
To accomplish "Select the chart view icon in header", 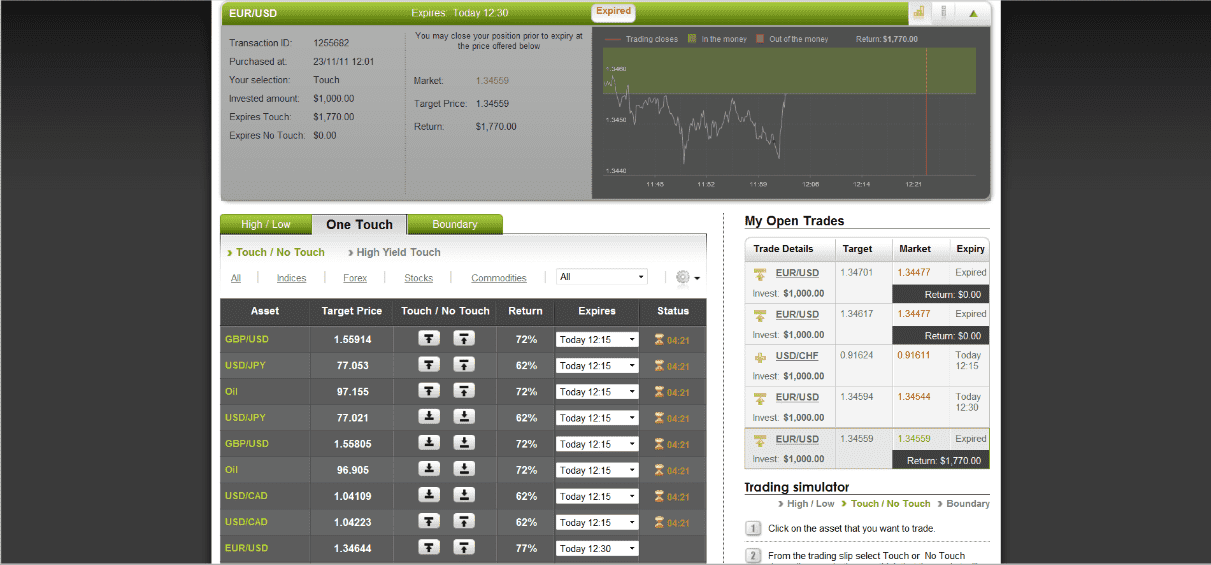I will point(917,13).
